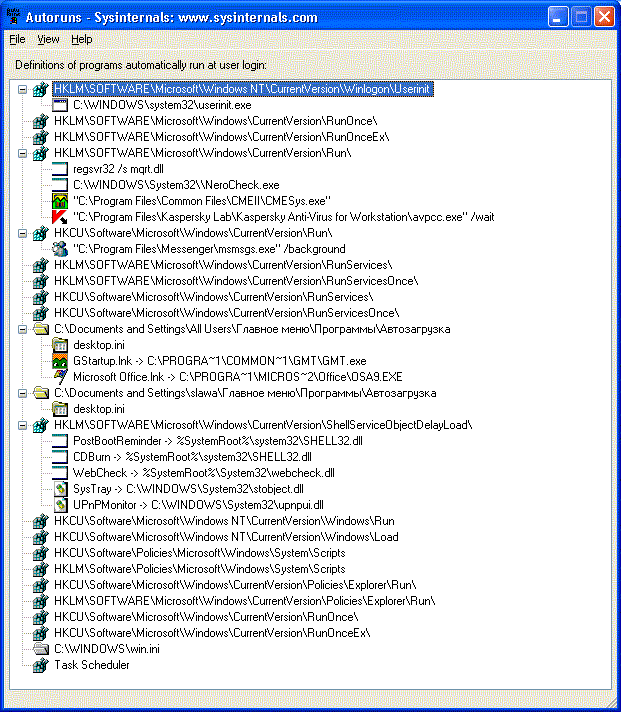Select the NeroCheck.exe entry
Image resolution: width=621 pixels, height=712 pixels.
click(176, 185)
